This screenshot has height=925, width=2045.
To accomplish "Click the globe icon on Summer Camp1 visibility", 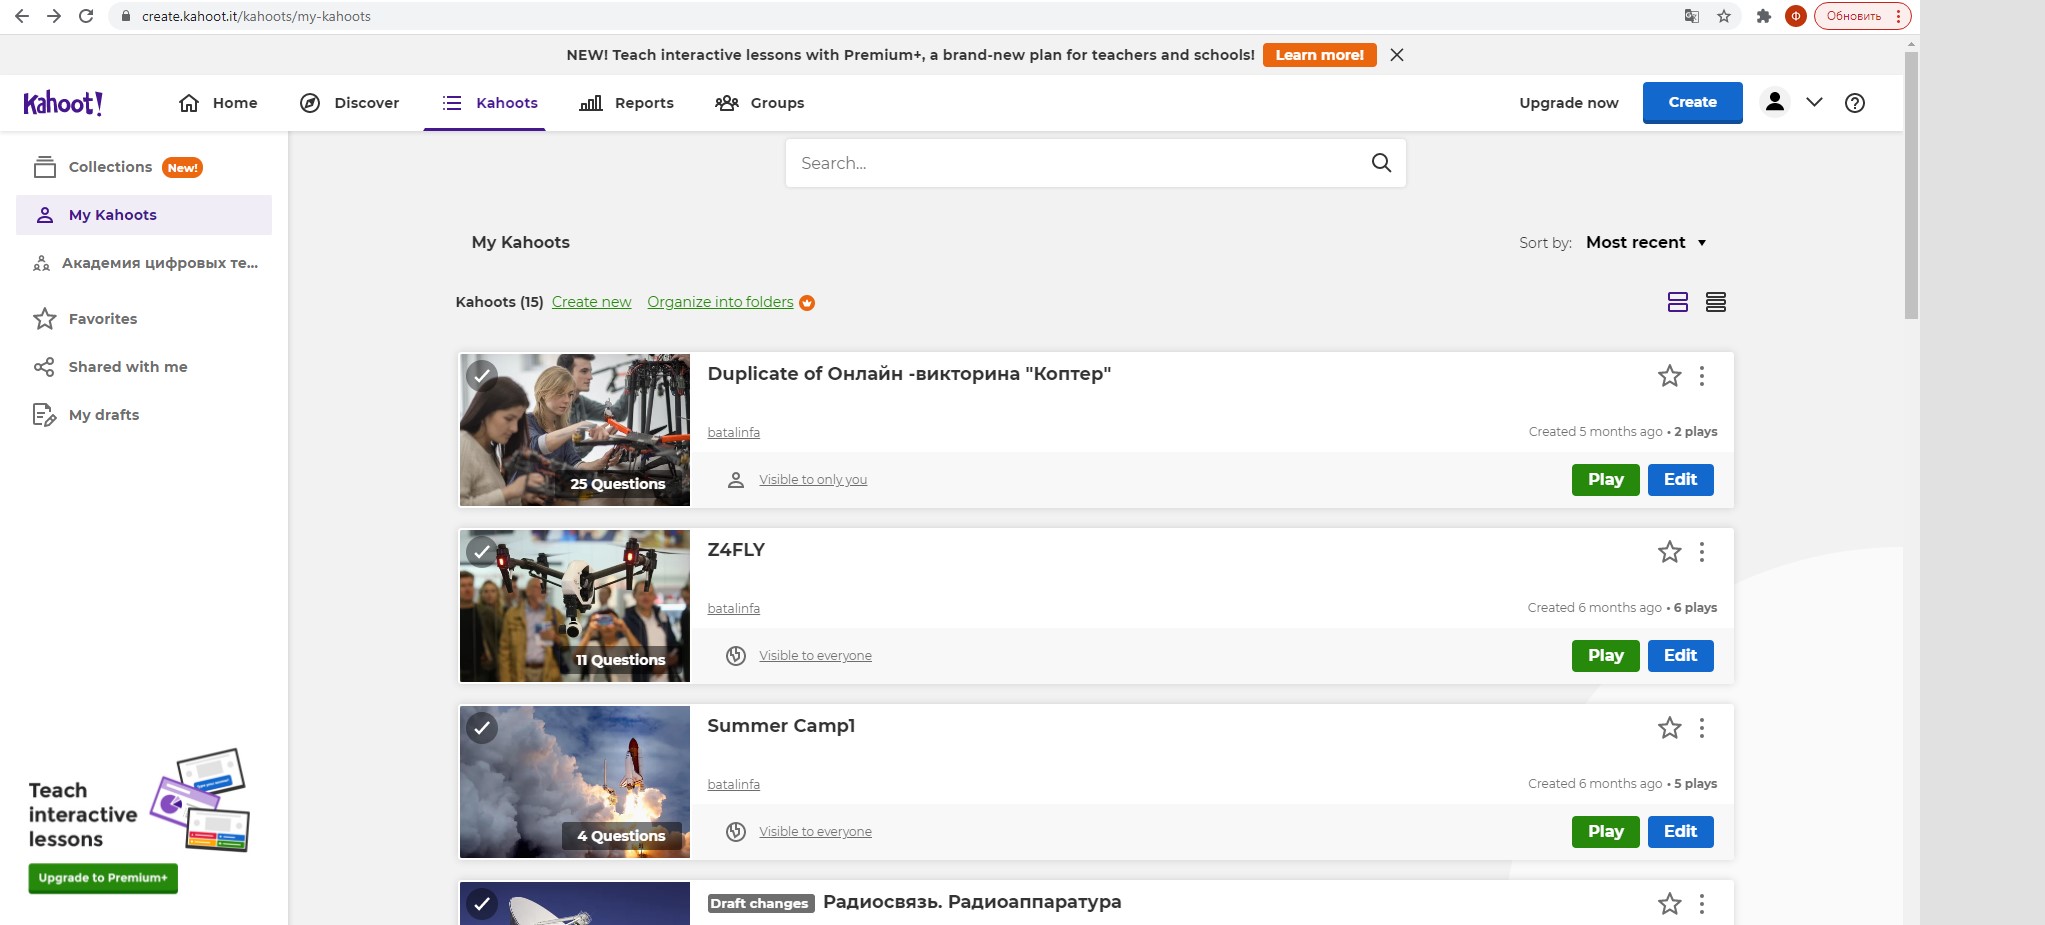I will pos(736,832).
